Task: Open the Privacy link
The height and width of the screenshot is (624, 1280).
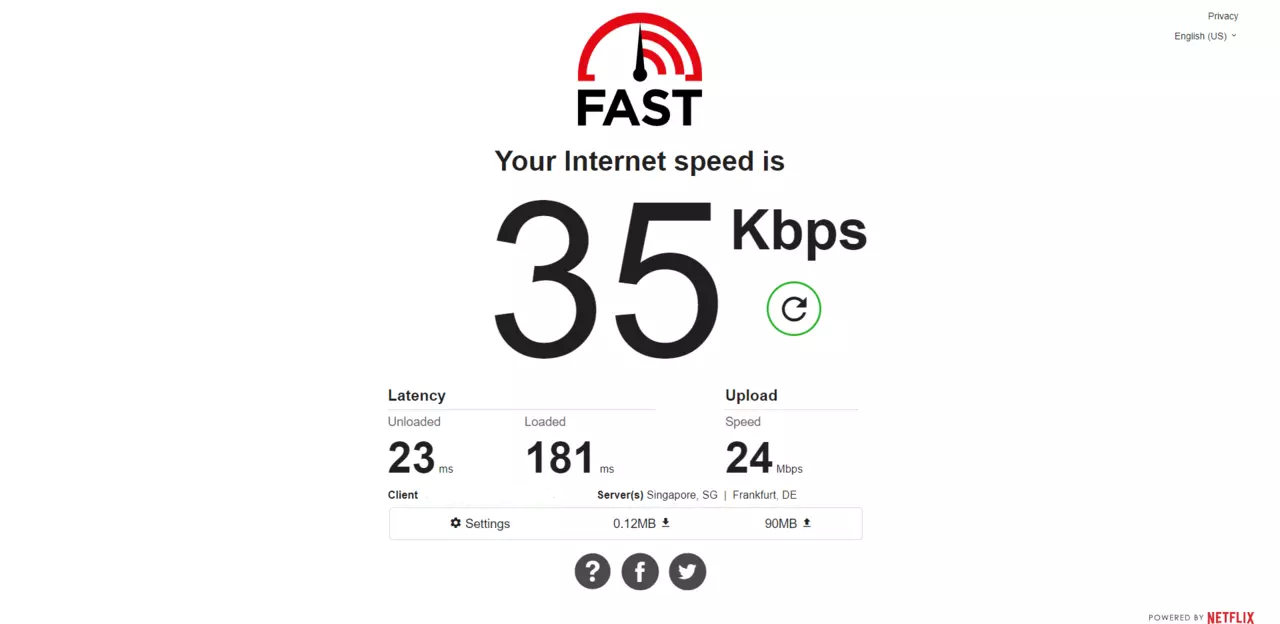Action: (x=1223, y=16)
